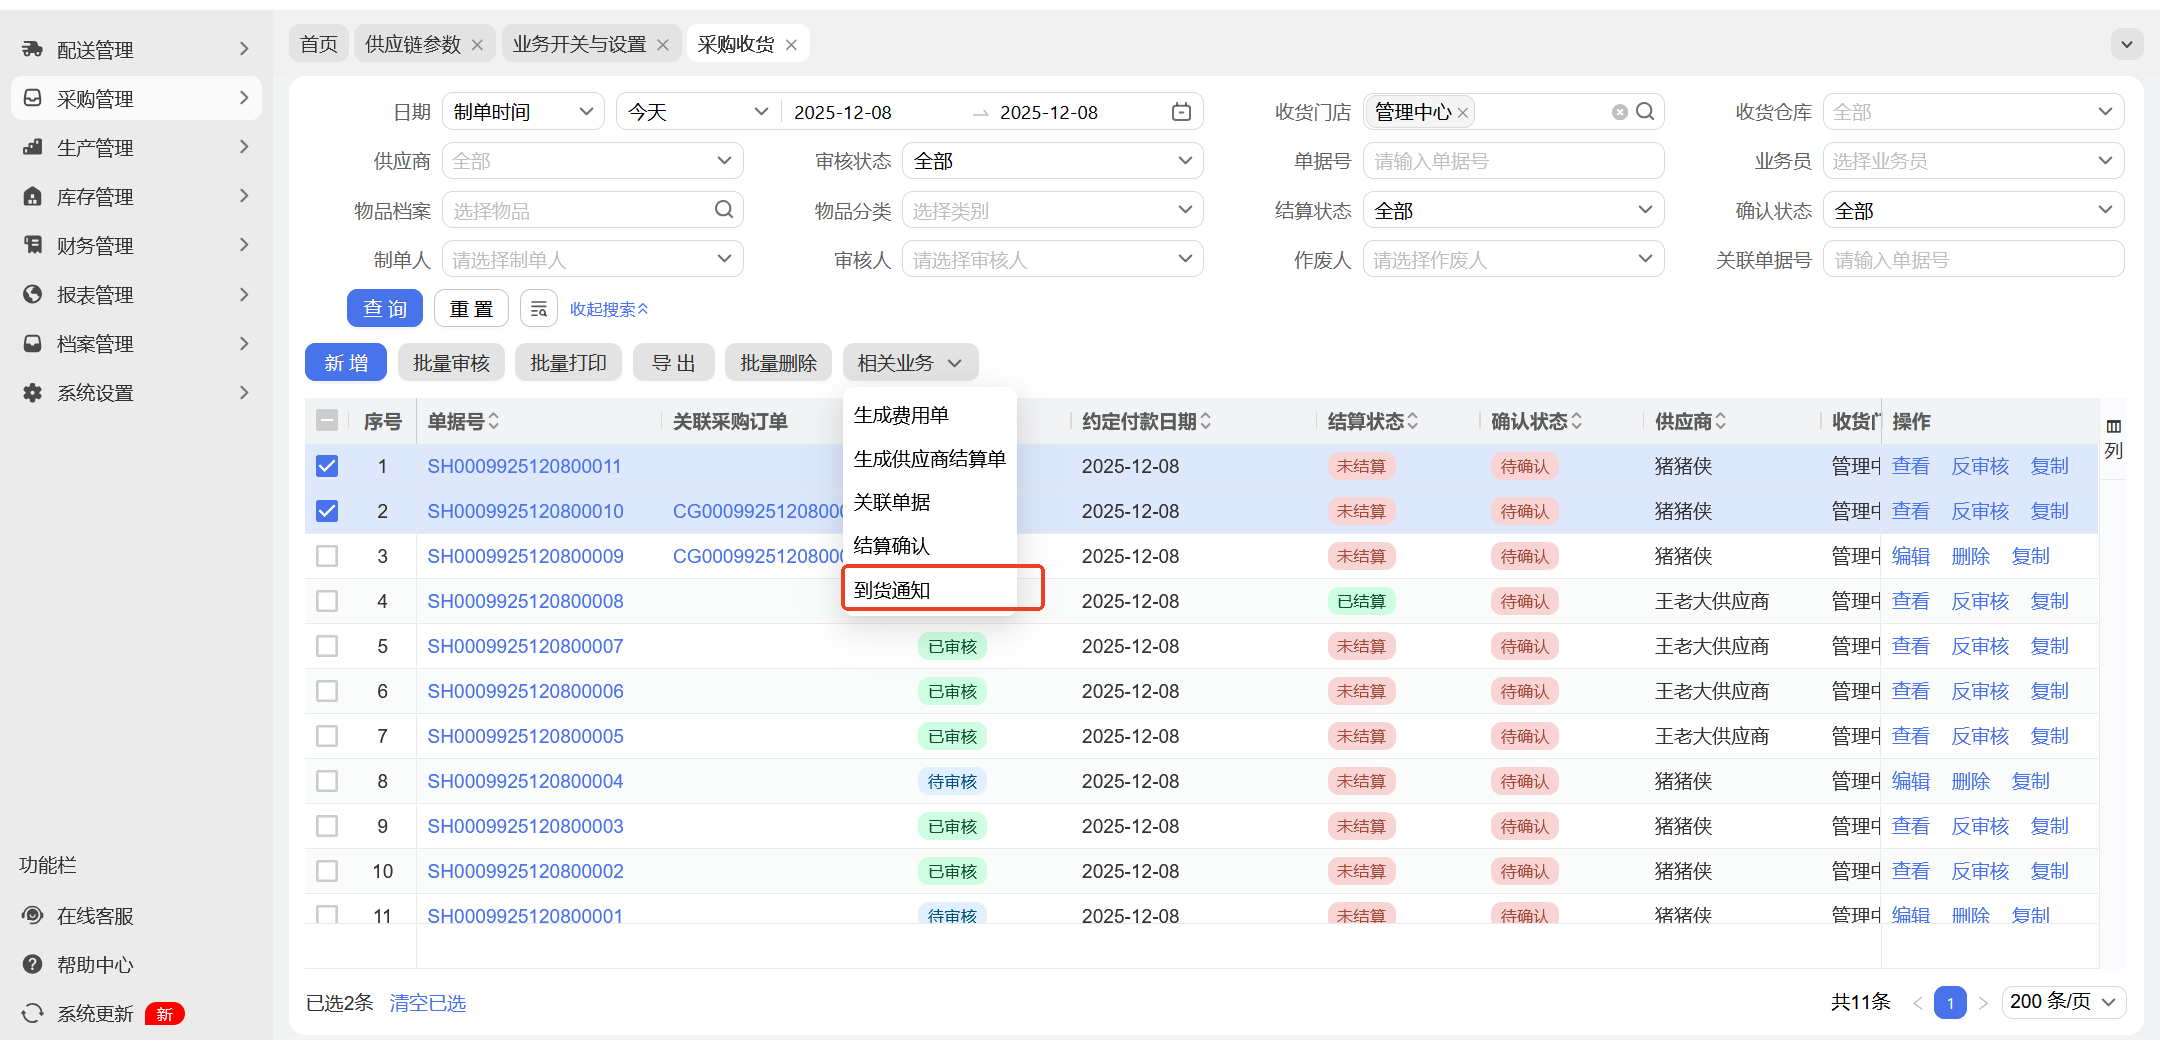Clear the 收货门店 field with the circle-x icon
The width and height of the screenshot is (2160, 1040).
pyautogui.click(x=1620, y=112)
